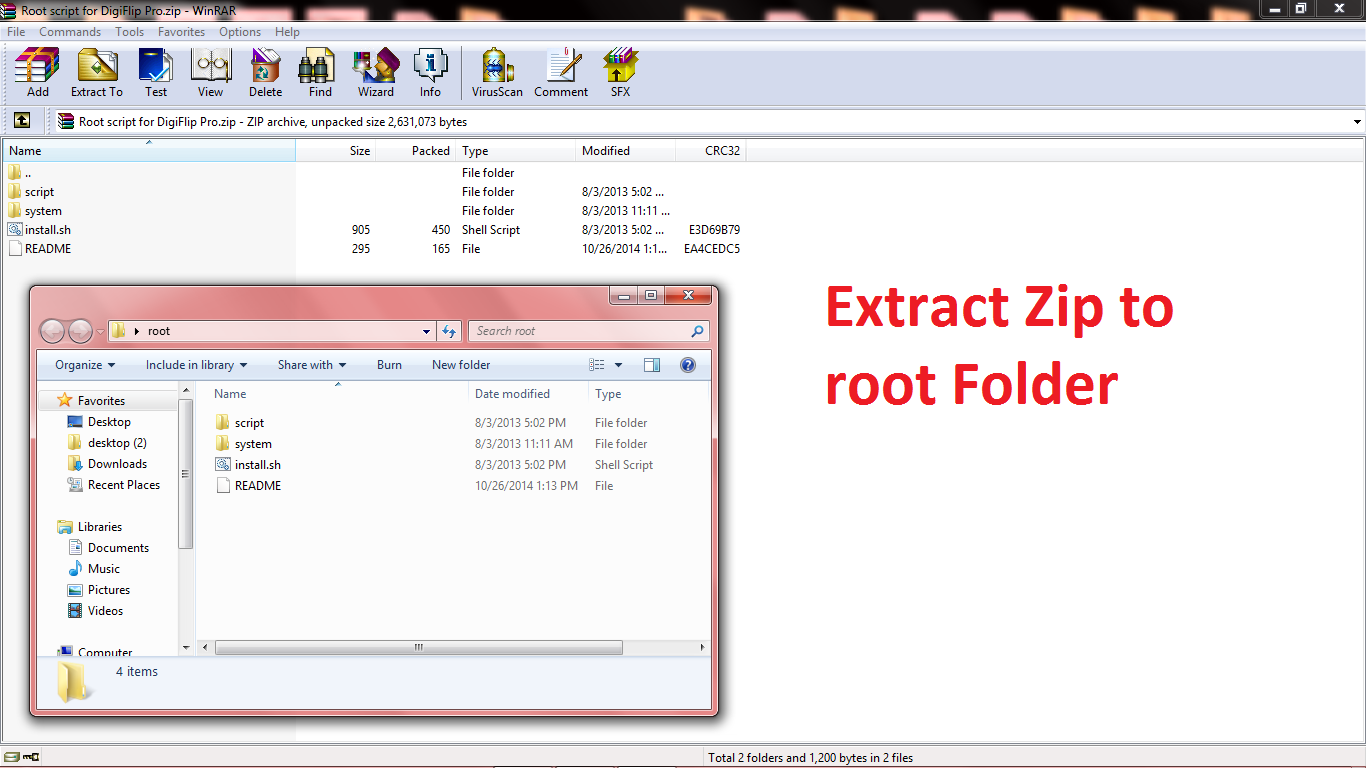Click the Delete toolbar icon
The height and width of the screenshot is (768, 1366).
pyautogui.click(x=265, y=73)
